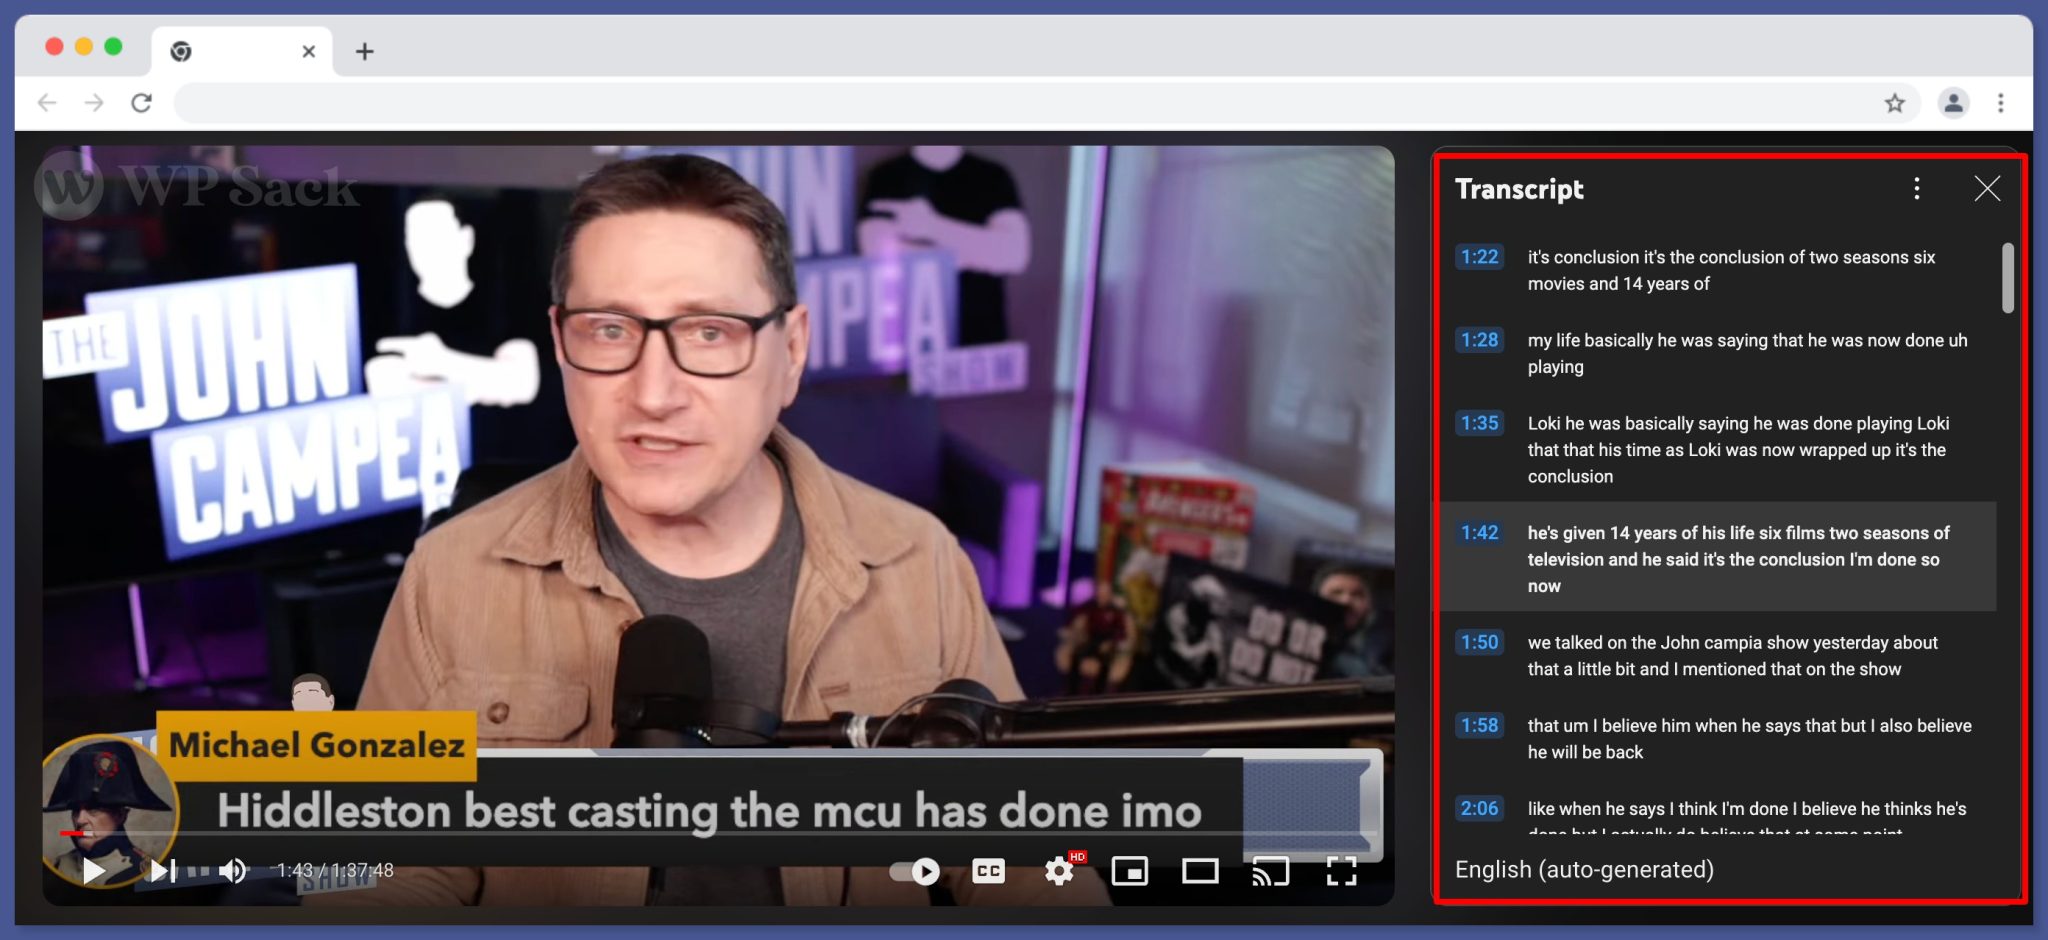The width and height of the screenshot is (2048, 940).
Task: Open the Chrome three-dot menu
Action: tap(2000, 103)
